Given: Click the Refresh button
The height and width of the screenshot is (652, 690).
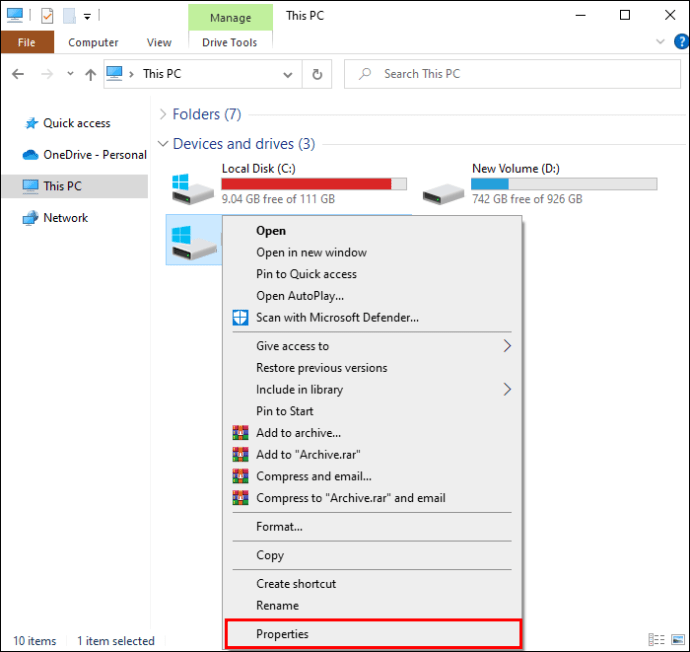Looking at the screenshot, I should coord(317,74).
